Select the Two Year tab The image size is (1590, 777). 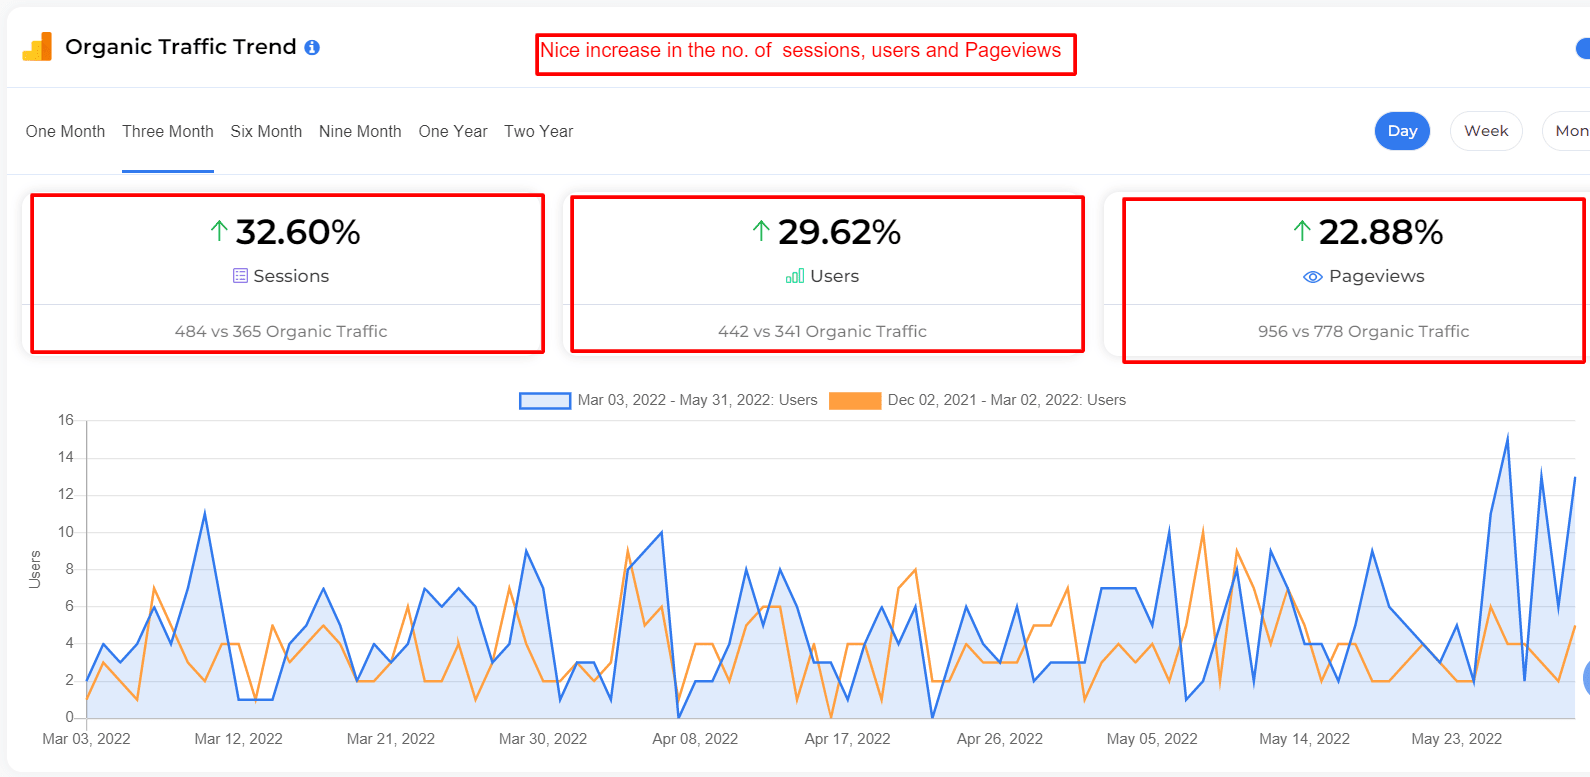[539, 132]
